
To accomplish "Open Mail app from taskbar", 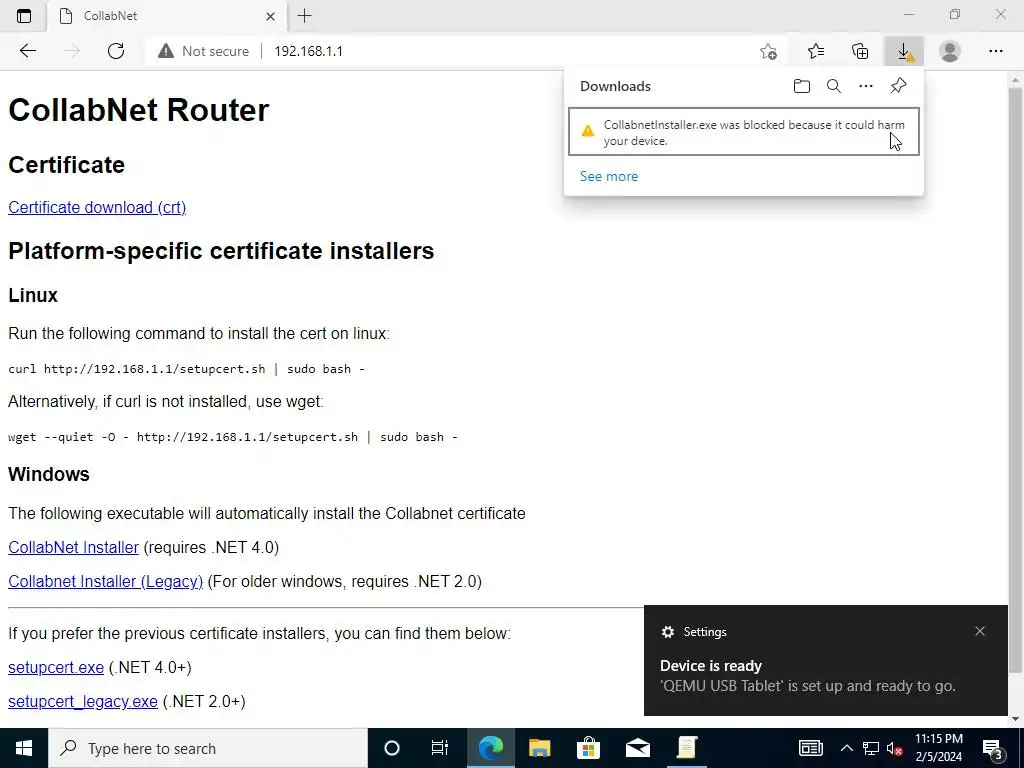I will pyautogui.click(x=637, y=748).
